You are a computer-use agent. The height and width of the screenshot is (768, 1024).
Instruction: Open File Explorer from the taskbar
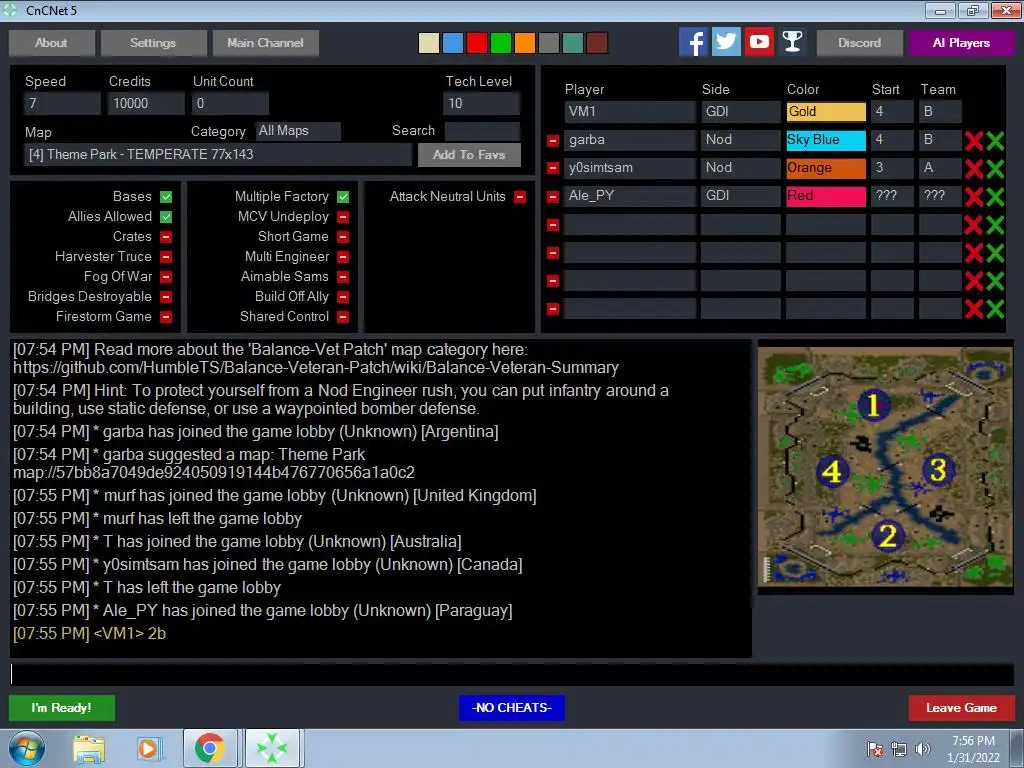pyautogui.click(x=89, y=749)
